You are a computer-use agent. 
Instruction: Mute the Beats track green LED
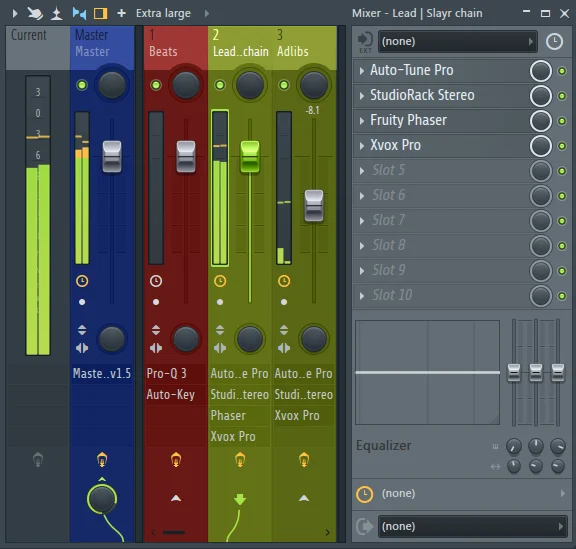(156, 85)
